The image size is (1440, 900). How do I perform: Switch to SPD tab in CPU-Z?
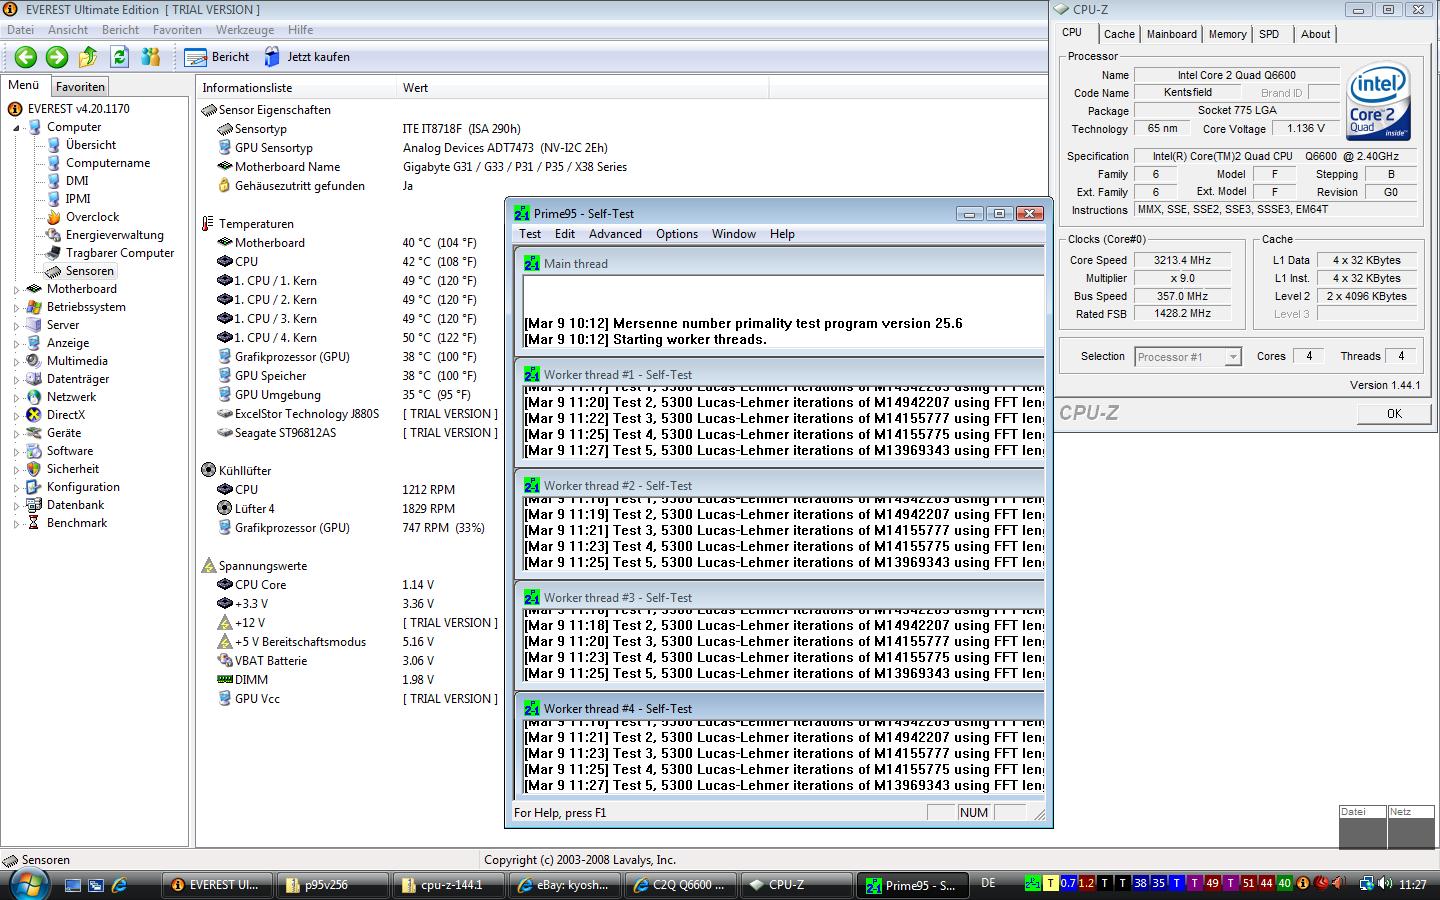(1269, 34)
